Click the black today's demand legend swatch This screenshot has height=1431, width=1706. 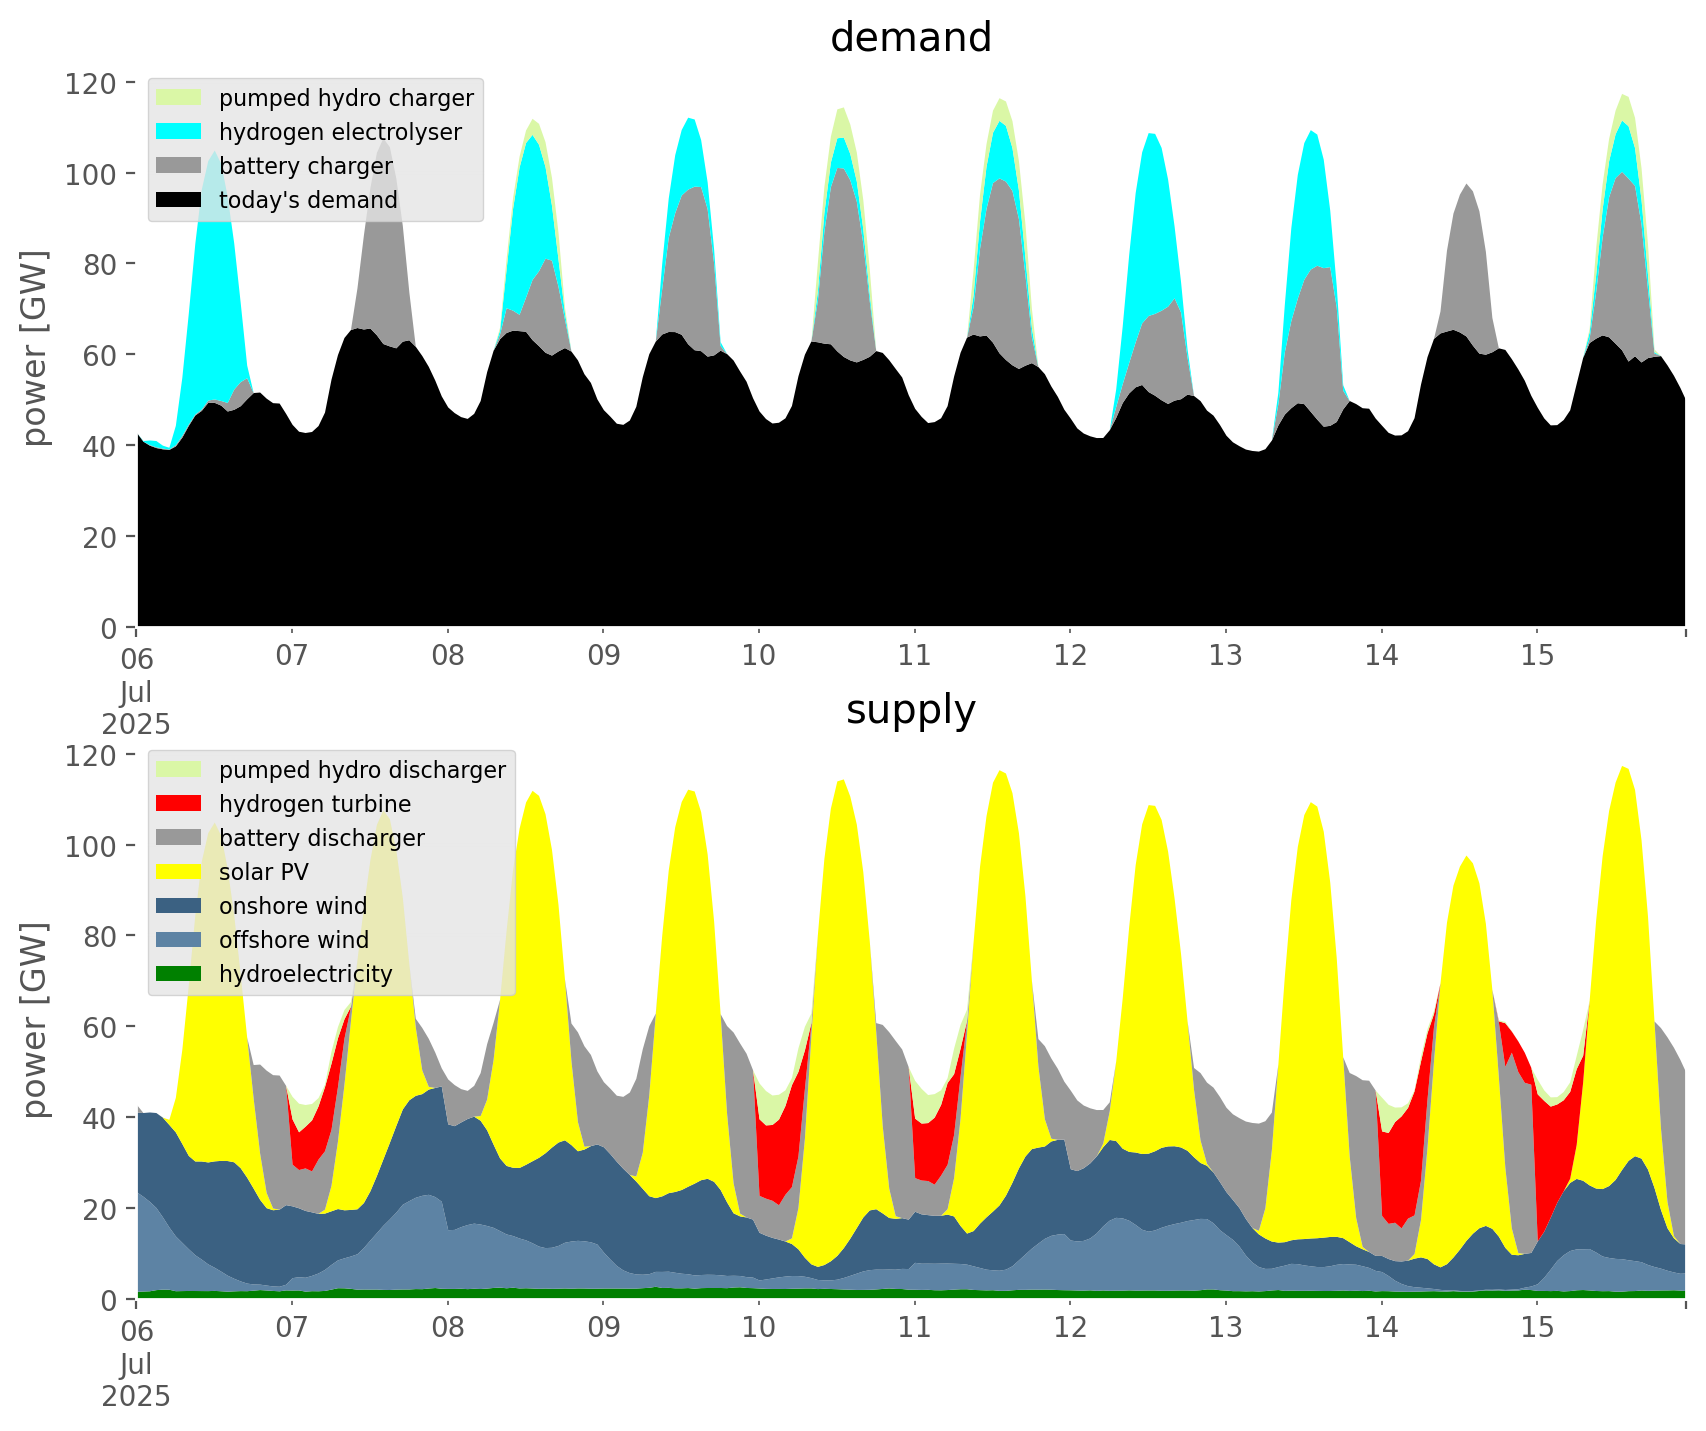pyautogui.click(x=179, y=200)
